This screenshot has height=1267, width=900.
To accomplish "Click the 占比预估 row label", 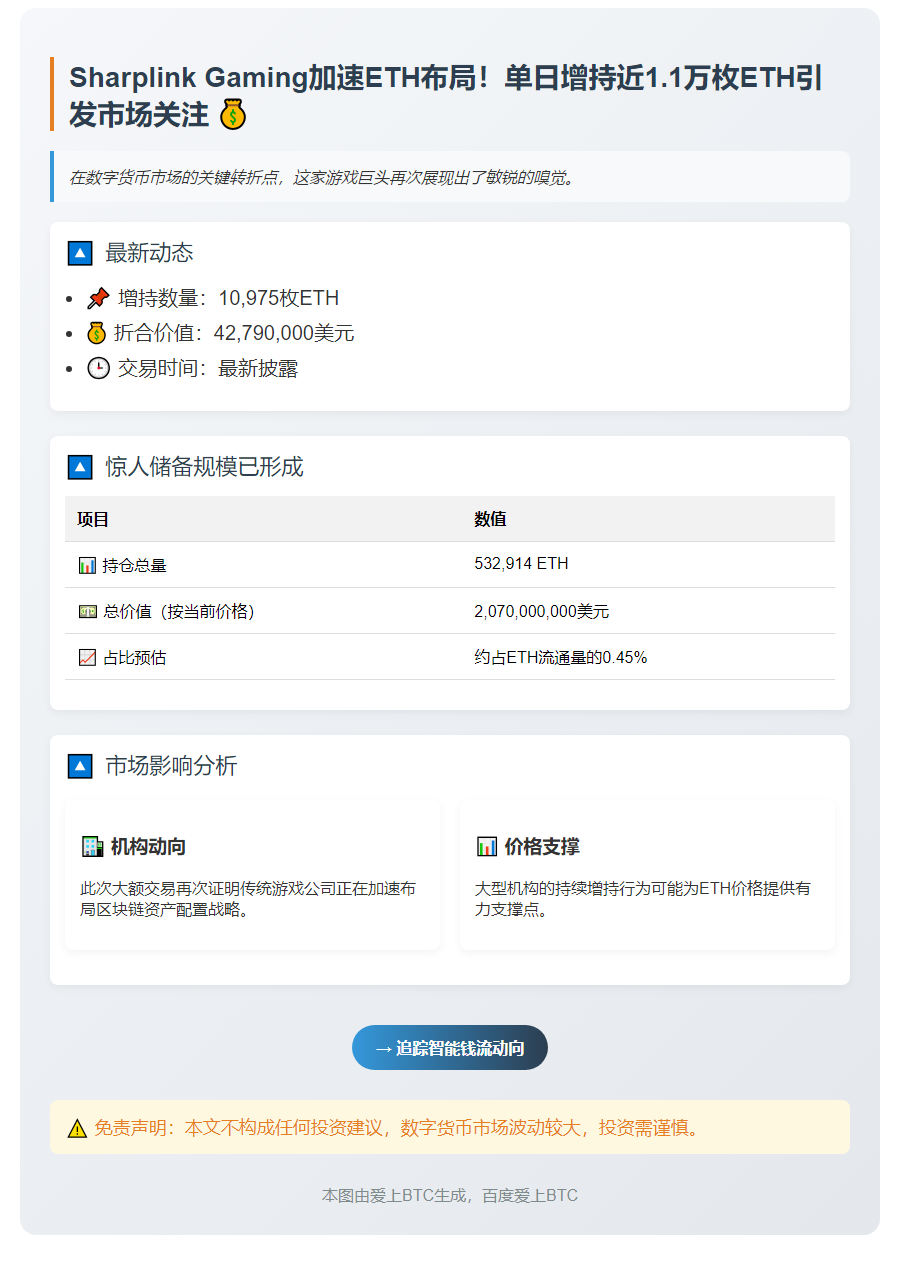I will [134, 657].
